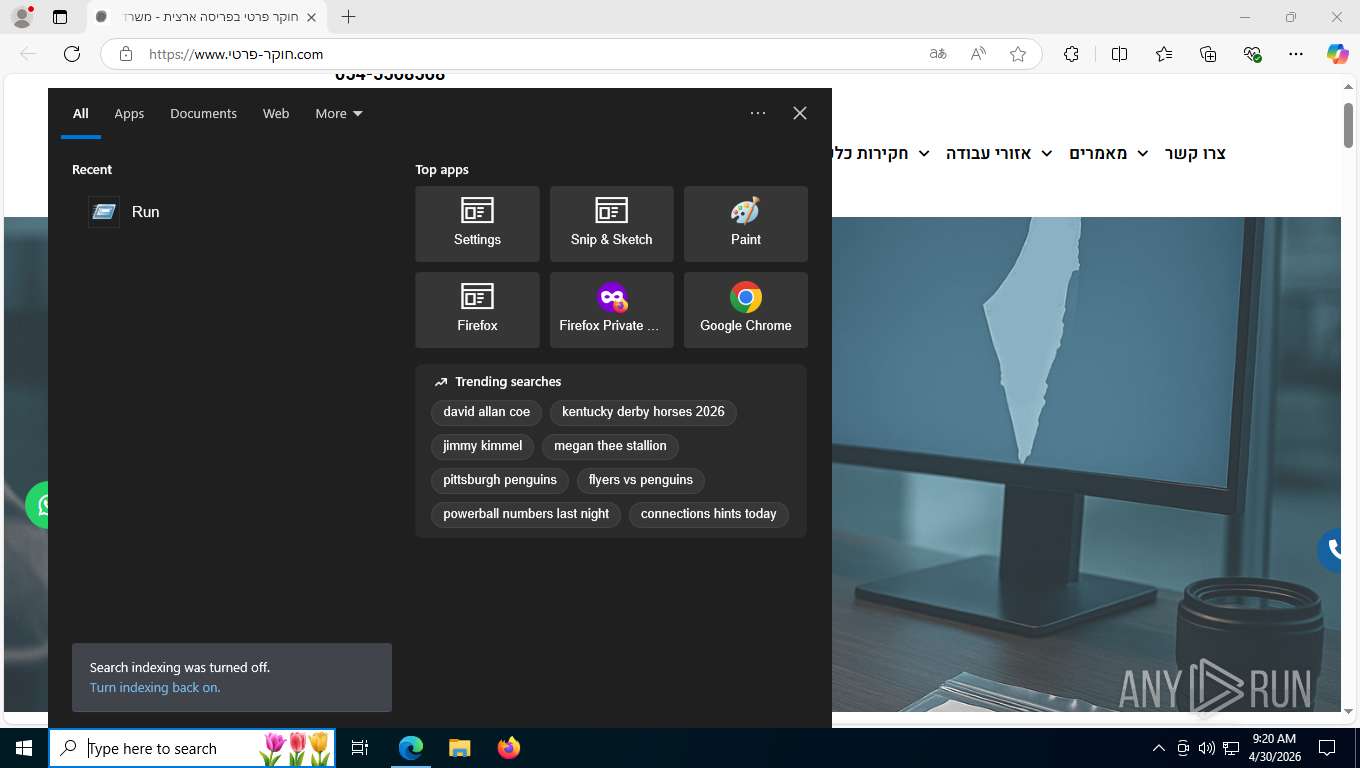Search trending jimmy kimmel
This screenshot has width=1360, height=768.
(x=483, y=446)
